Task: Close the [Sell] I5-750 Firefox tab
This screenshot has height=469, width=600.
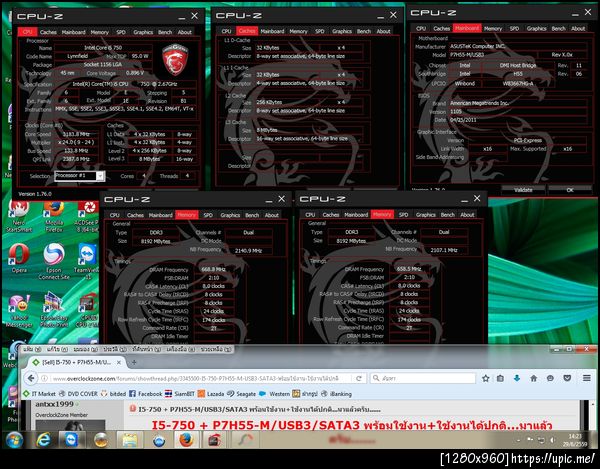Action: point(119,362)
